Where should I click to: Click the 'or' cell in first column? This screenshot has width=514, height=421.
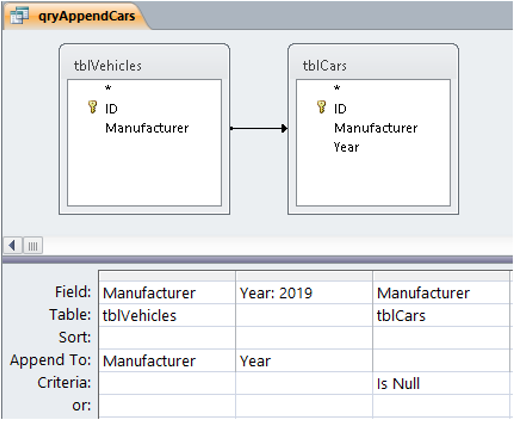(167, 406)
